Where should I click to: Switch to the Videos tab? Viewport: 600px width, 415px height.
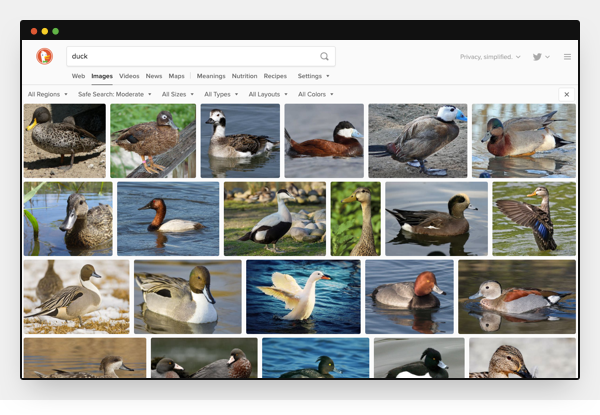tap(129, 76)
